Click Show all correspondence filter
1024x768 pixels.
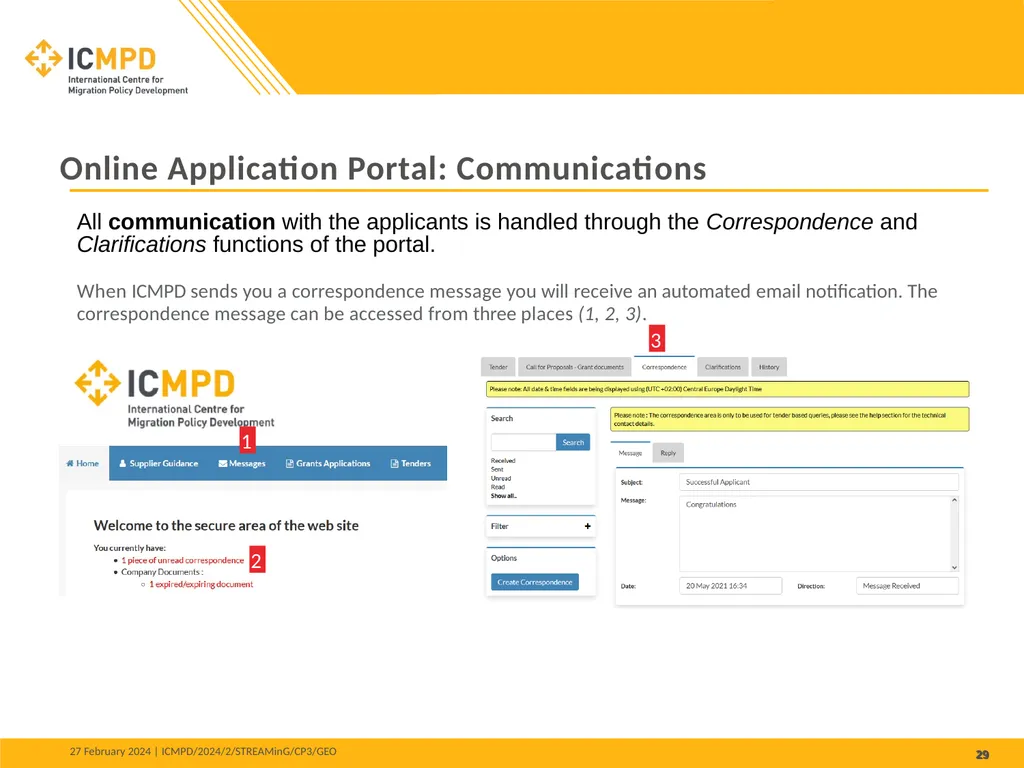tap(504, 496)
